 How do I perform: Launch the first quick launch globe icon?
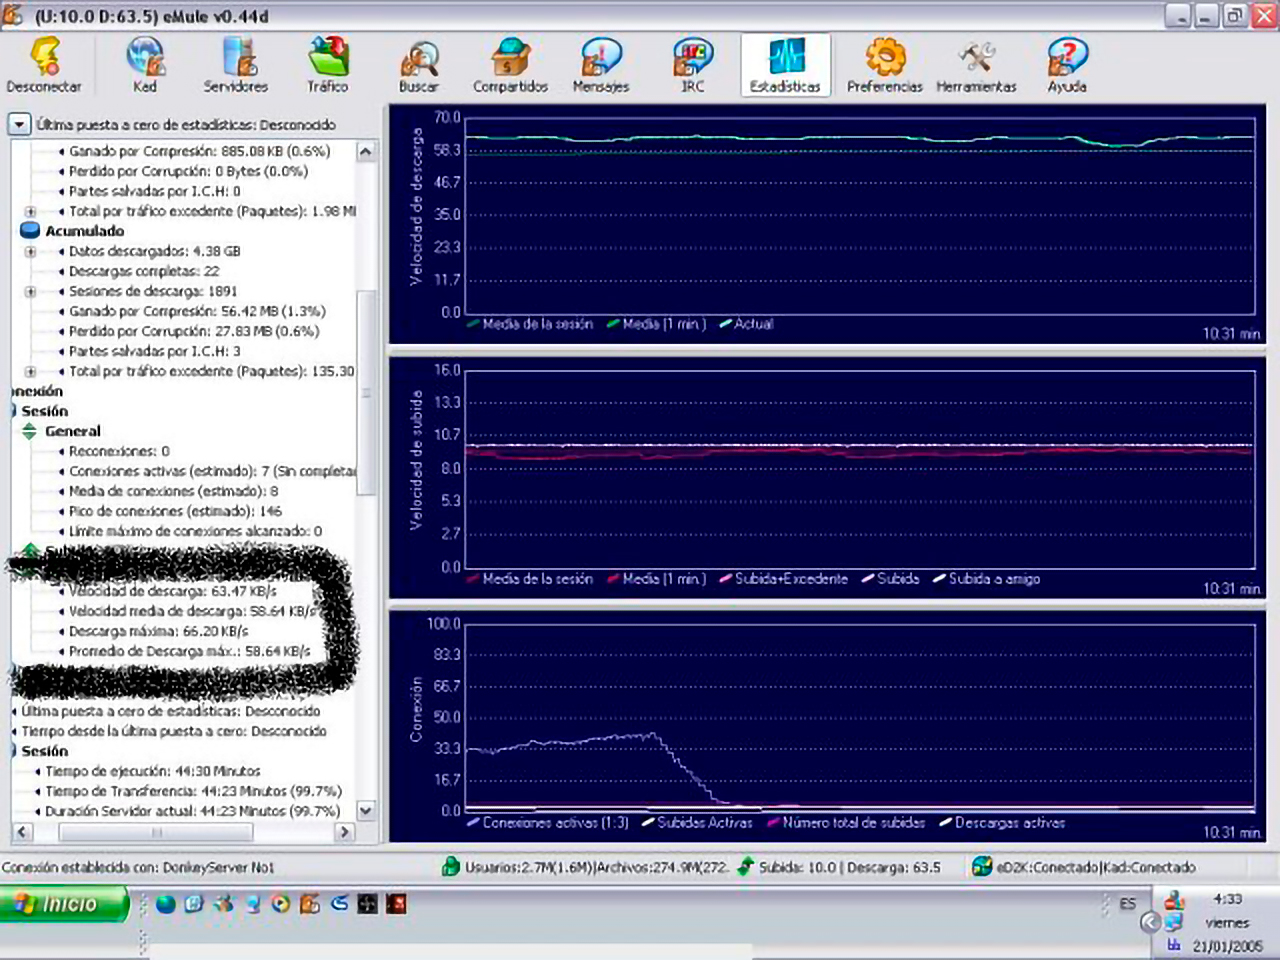pos(166,904)
